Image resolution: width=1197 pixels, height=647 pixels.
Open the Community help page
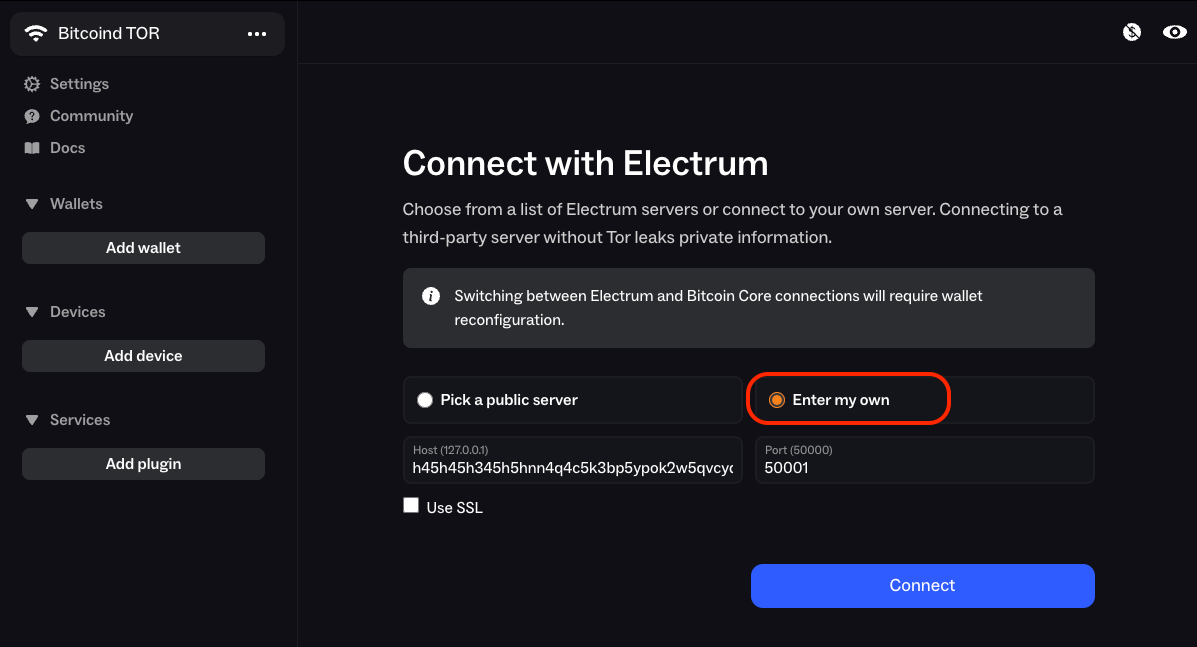point(91,116)
